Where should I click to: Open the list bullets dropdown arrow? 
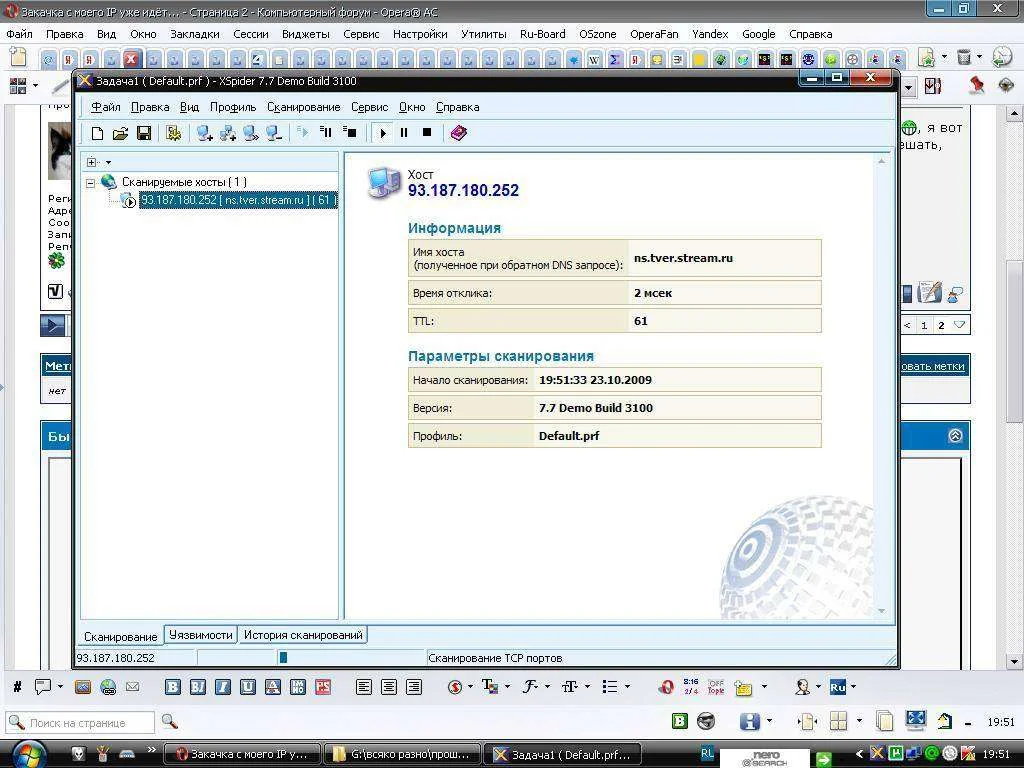click(x=628, y=687)
